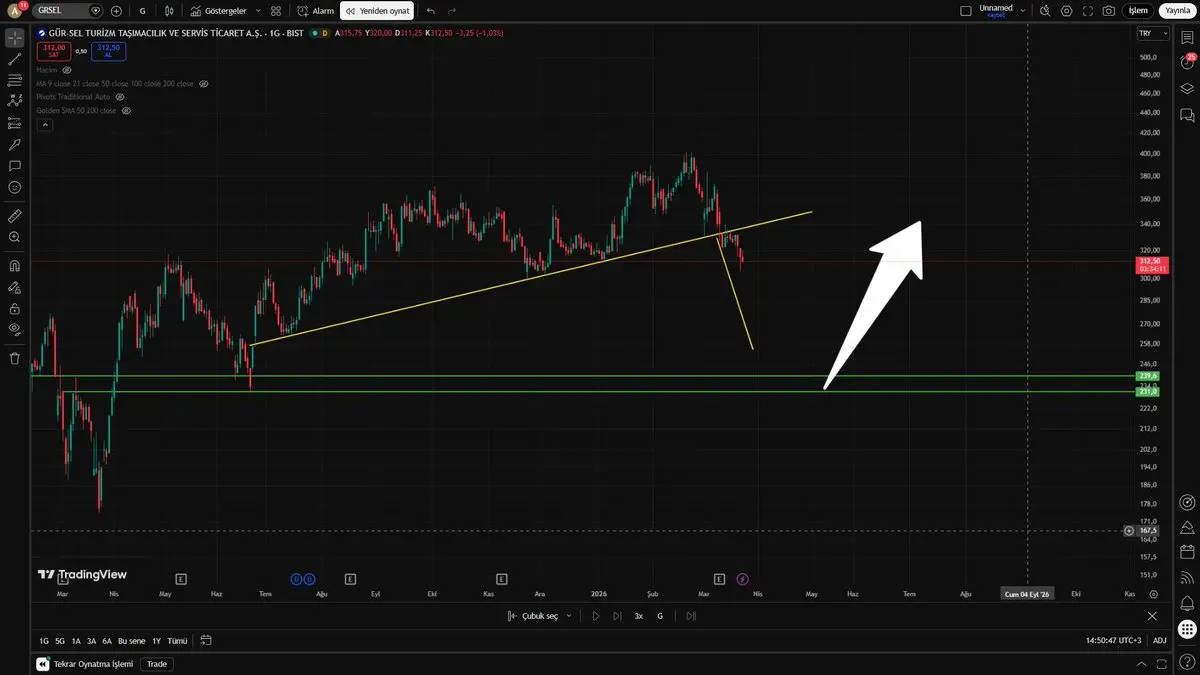
Task: Undo the last chart action
Action: 431,10
